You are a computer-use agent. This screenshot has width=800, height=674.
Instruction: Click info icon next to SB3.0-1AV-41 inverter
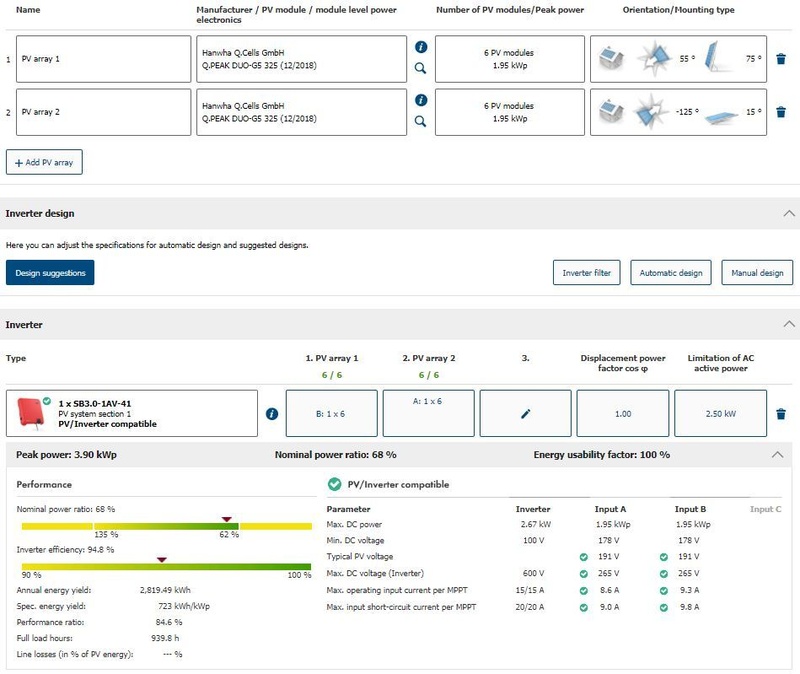coord(271,413)
